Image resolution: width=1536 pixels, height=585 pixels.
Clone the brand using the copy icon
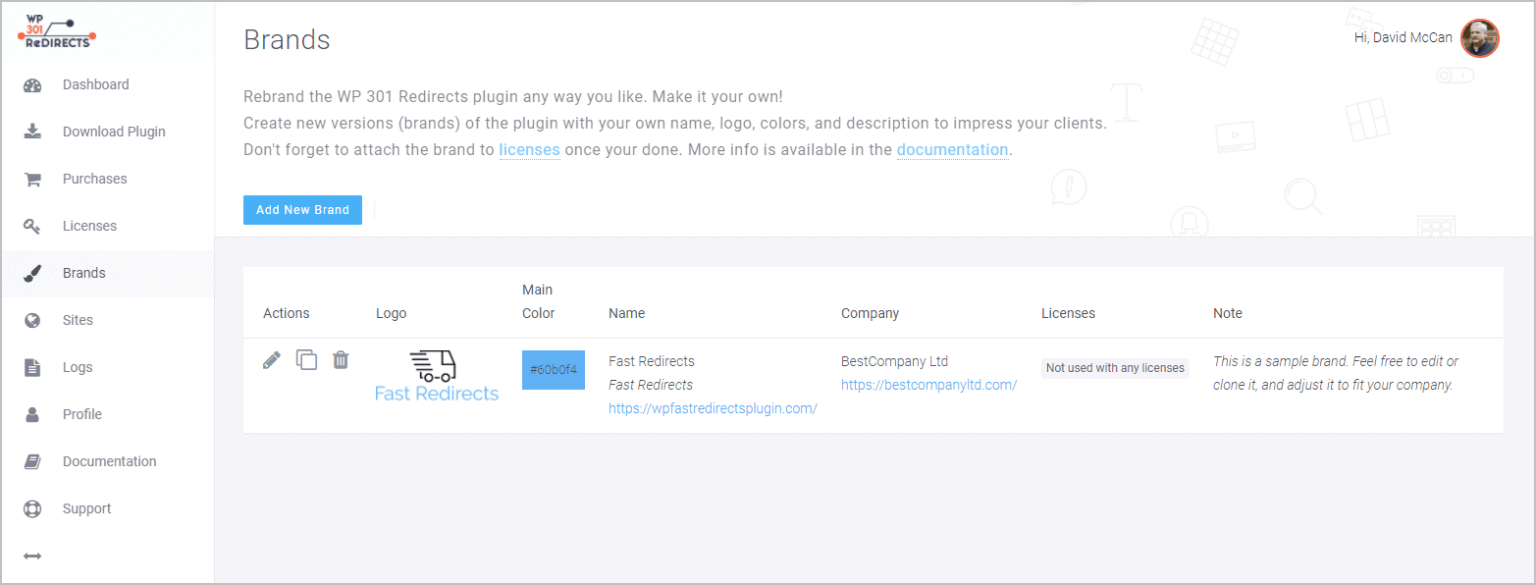306,360
